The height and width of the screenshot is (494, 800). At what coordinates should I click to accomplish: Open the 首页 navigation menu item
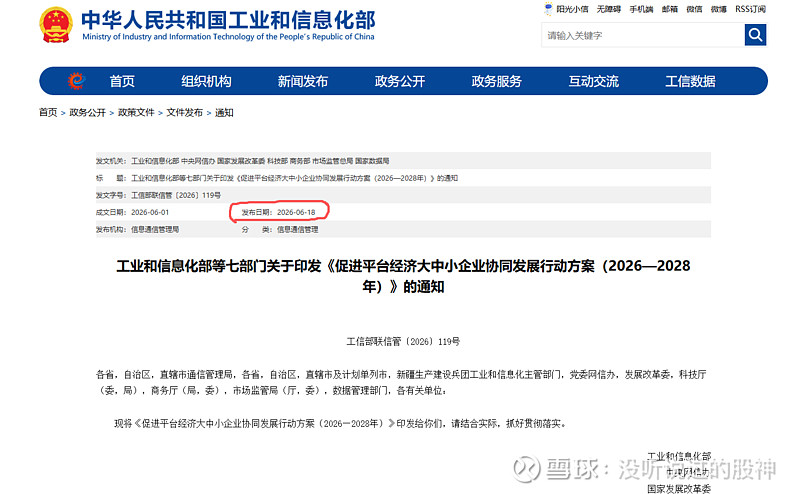122,81
